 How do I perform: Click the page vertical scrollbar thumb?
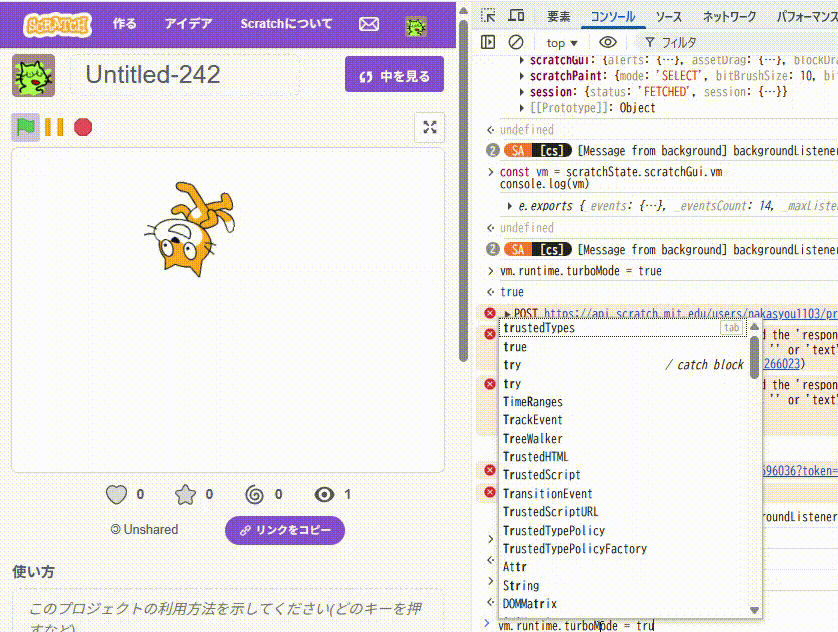click(463, 191)
